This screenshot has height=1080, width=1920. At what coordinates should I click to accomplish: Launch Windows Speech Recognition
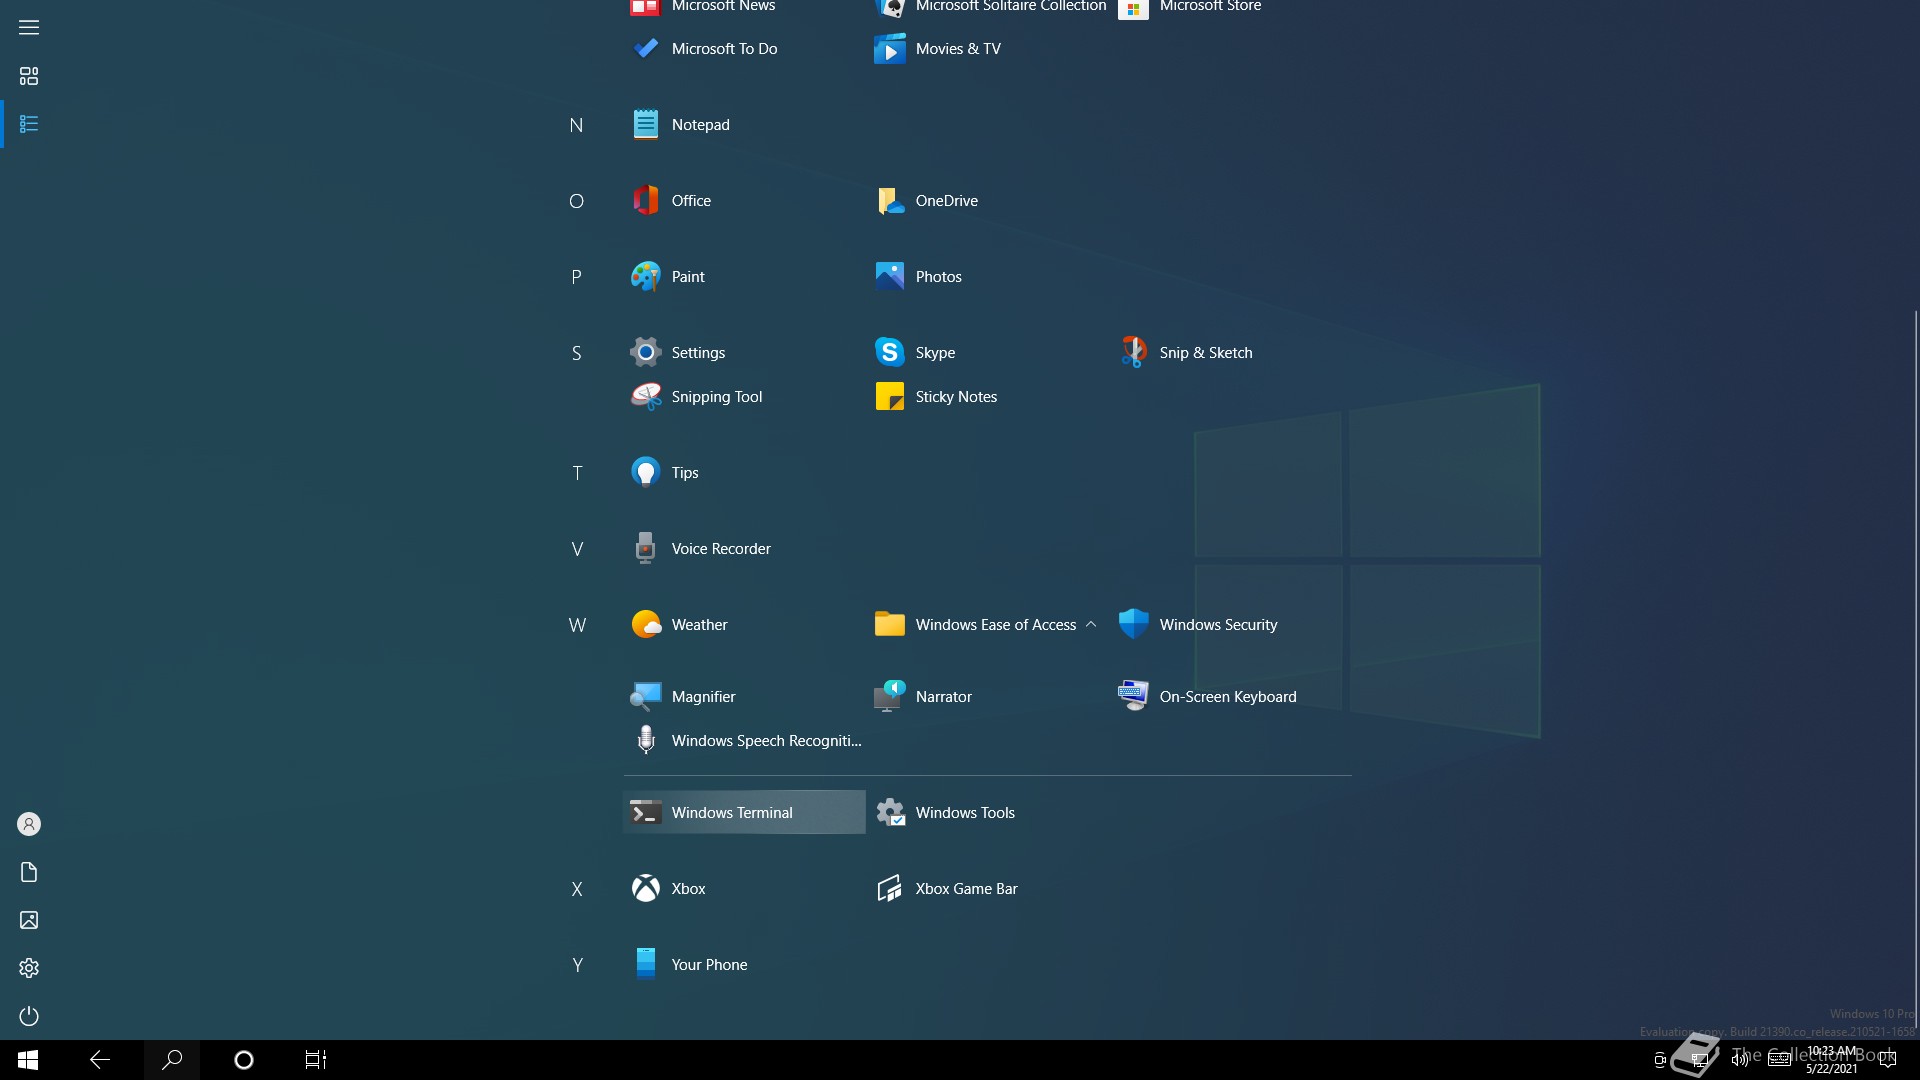744,740
